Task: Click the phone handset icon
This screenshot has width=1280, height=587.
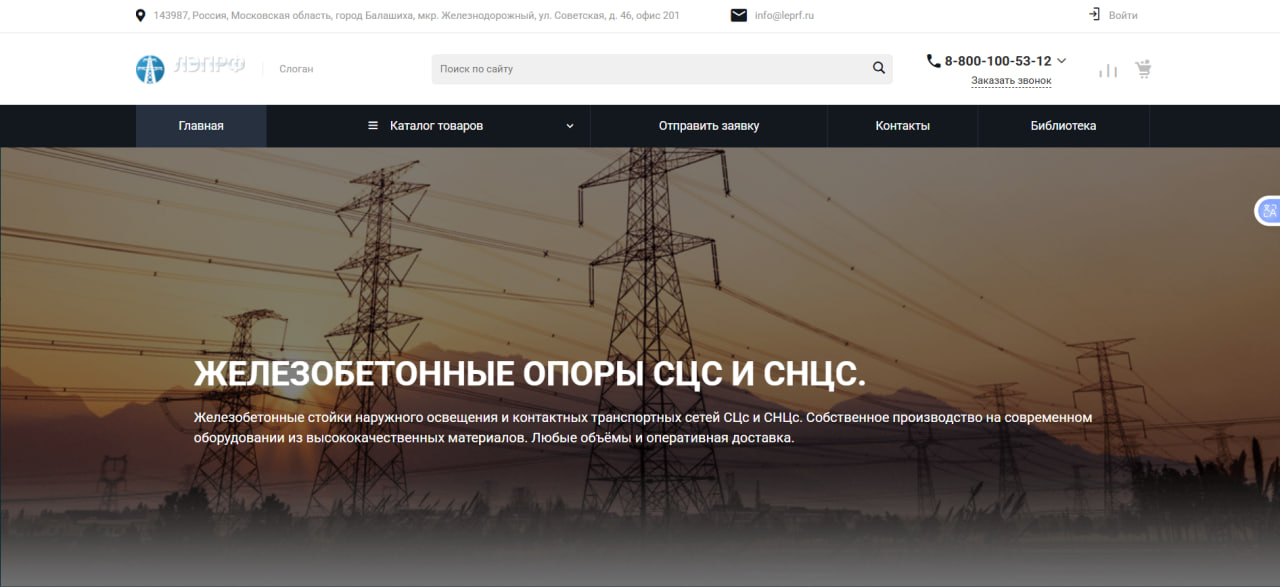Action: coord(933,61)
